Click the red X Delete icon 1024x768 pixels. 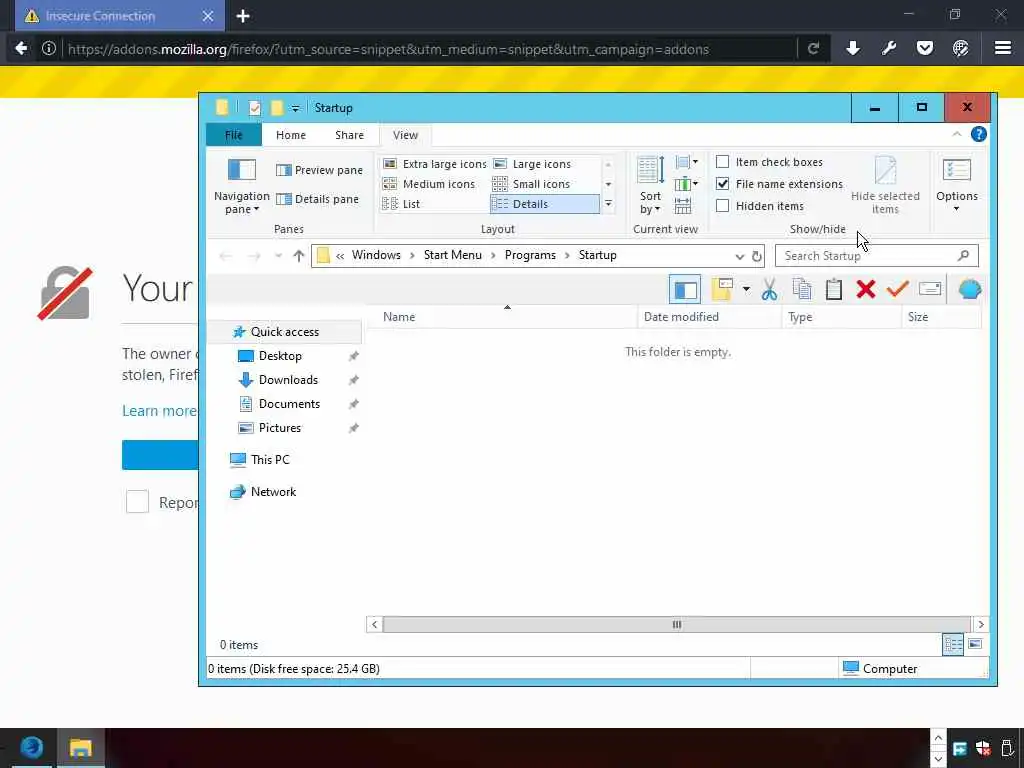tap(866, 289)
